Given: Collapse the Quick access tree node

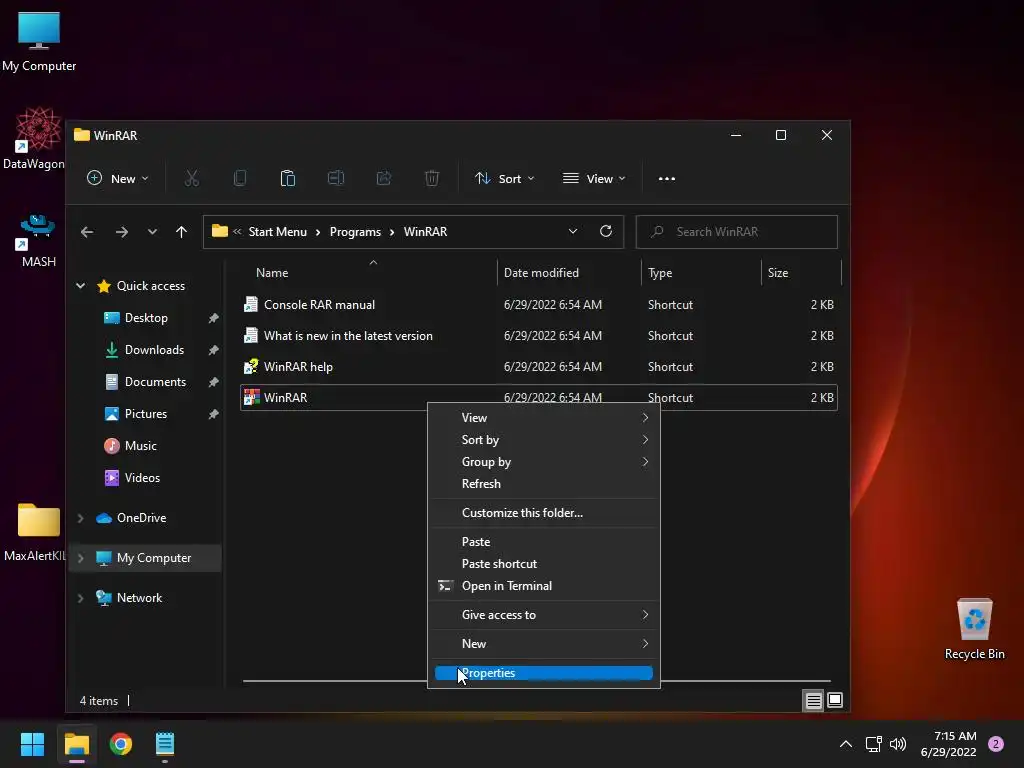Looking at the screenshot, I should [x=80, y=285].
